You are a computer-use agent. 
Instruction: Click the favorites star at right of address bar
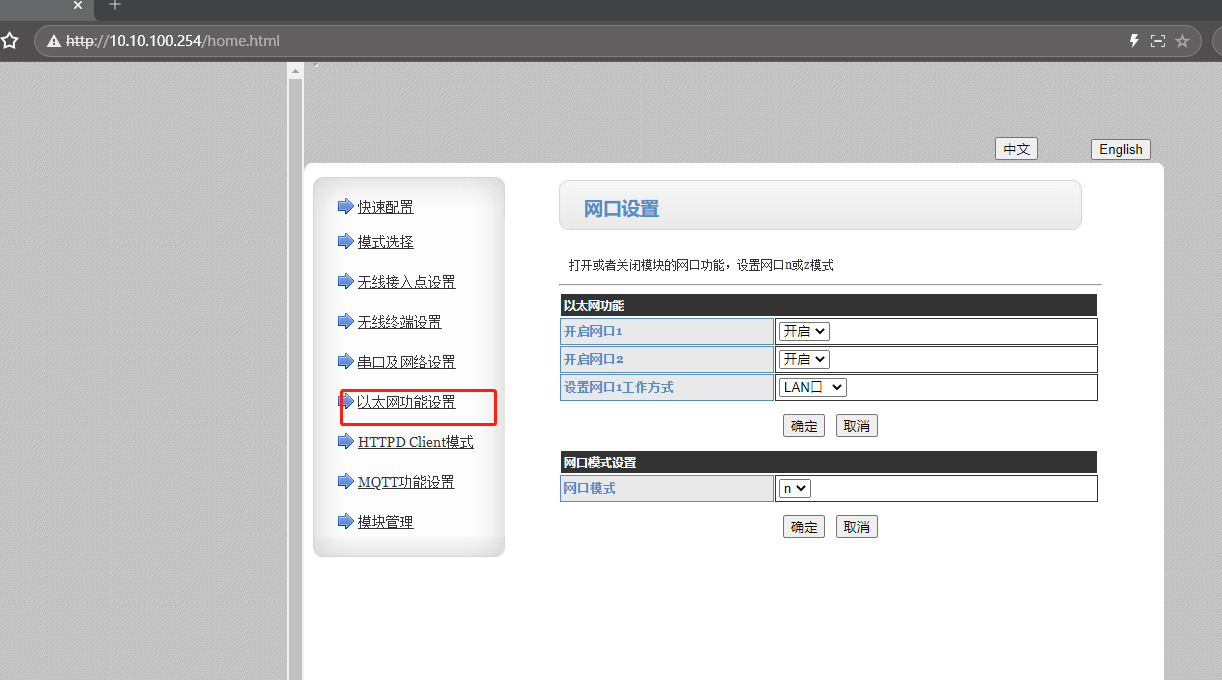click(x=1182, y=41)
